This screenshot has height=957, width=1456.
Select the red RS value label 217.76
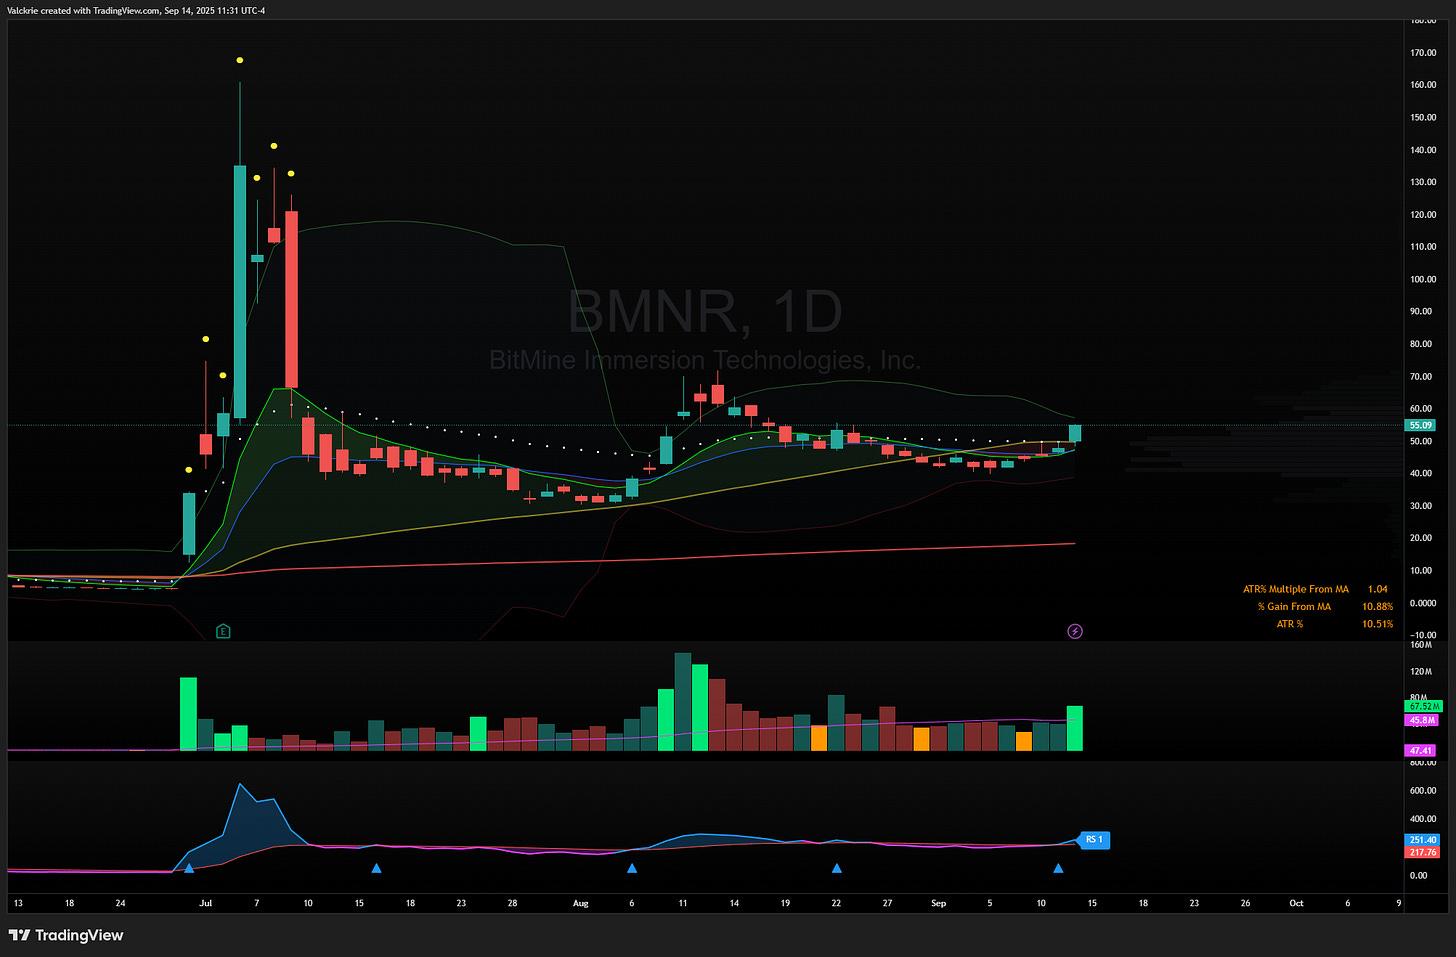pos(1423,852)
